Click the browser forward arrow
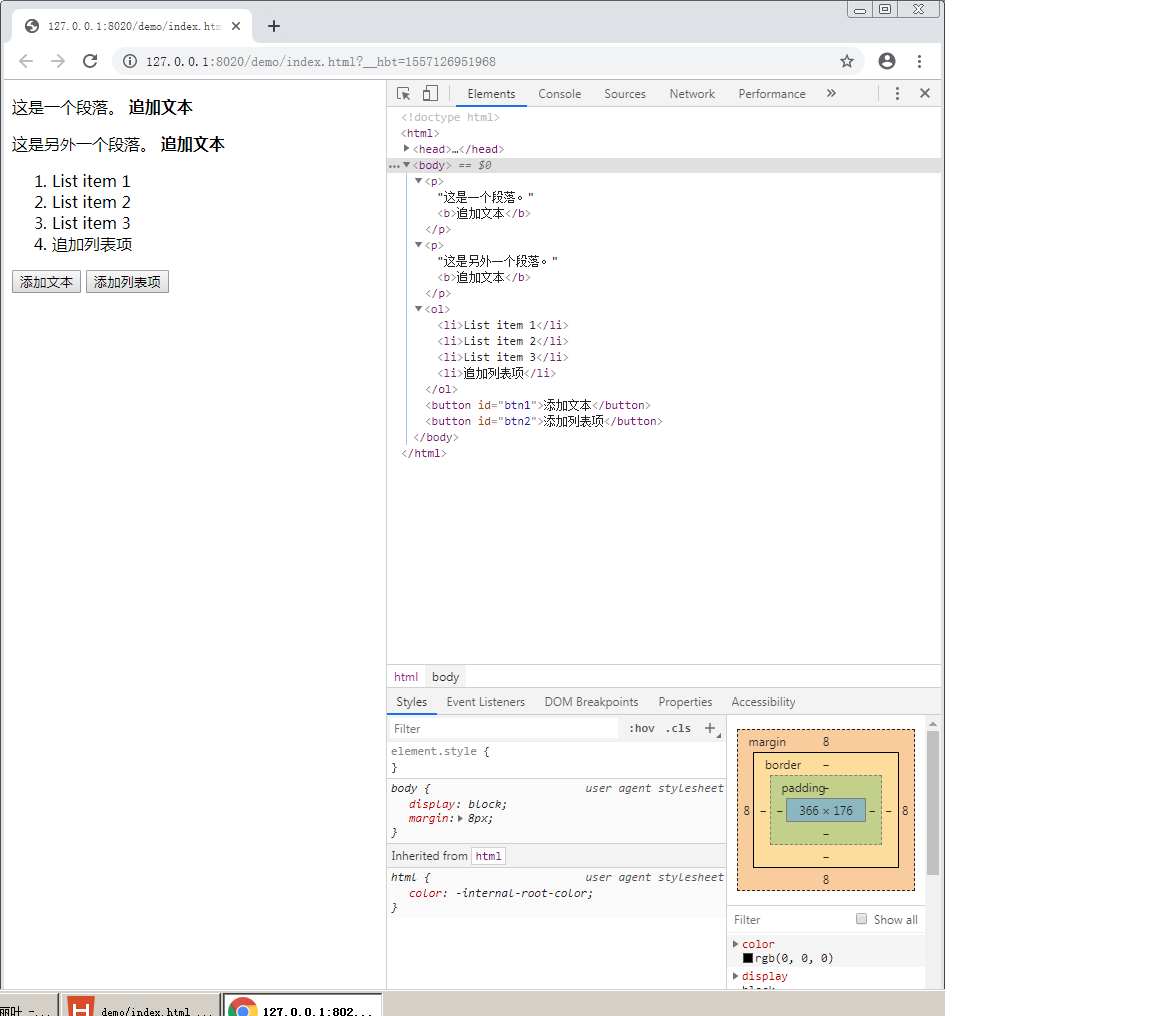The height and width of the screenshot is (1016, 1152). [58, 62]
